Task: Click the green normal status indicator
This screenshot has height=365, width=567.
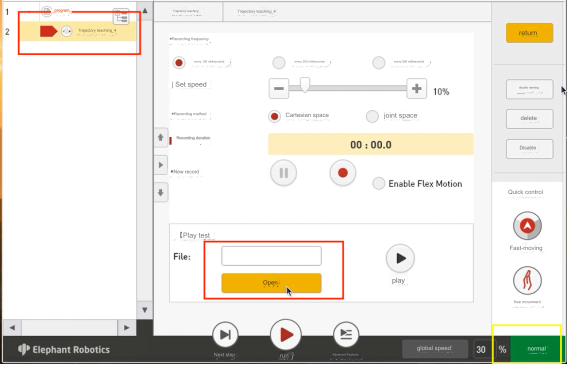Action: [537, 349]
